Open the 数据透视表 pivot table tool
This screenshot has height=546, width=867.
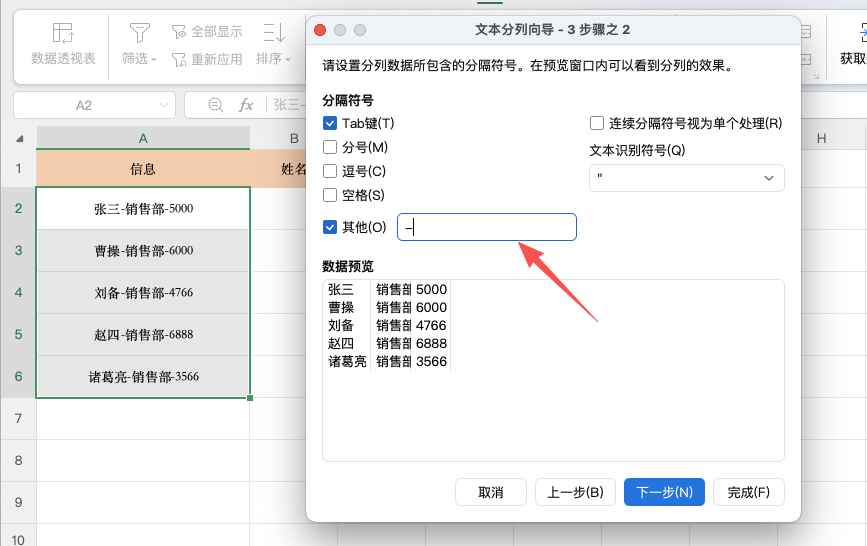(x=63, y=44)
